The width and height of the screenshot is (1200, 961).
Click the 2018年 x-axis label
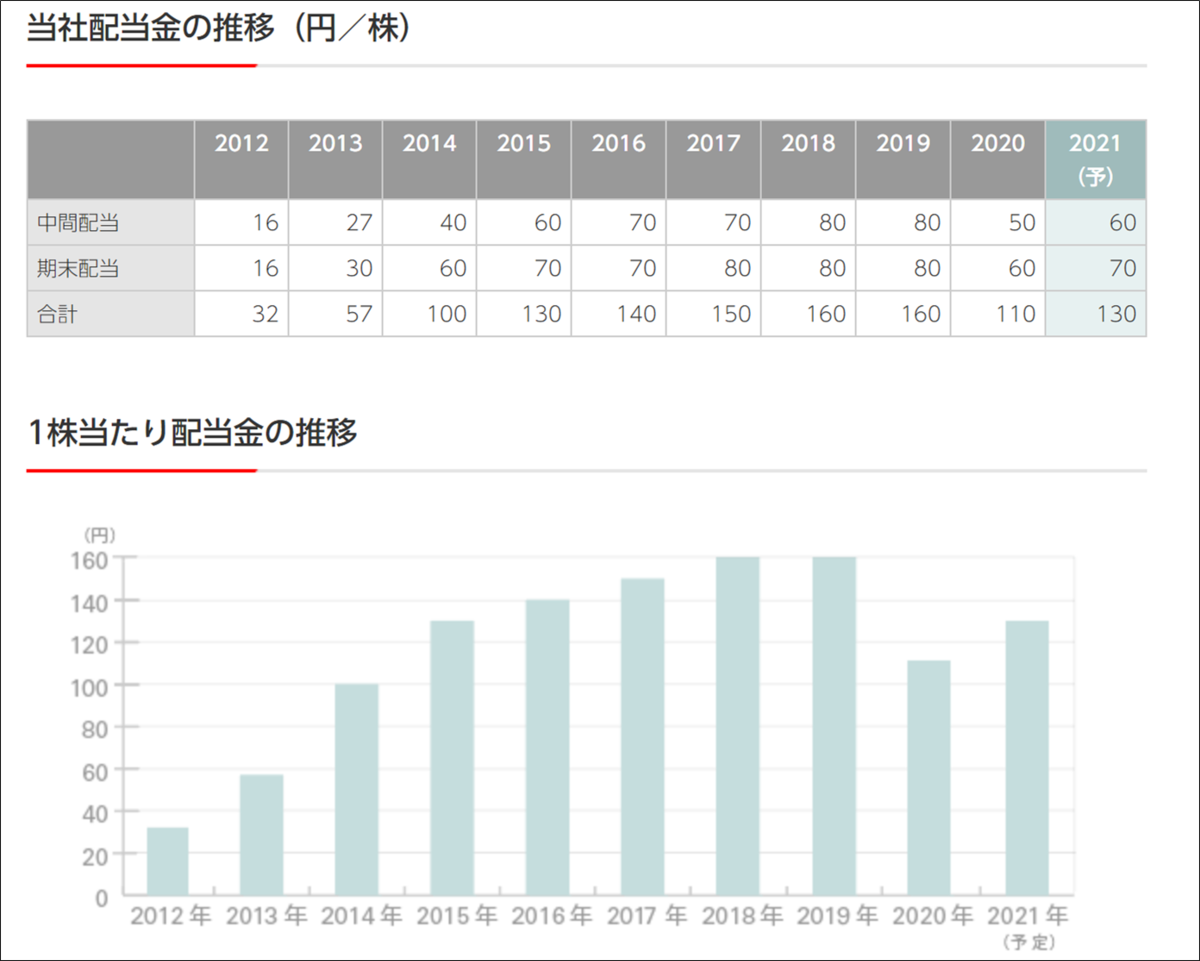coord(742,916)
